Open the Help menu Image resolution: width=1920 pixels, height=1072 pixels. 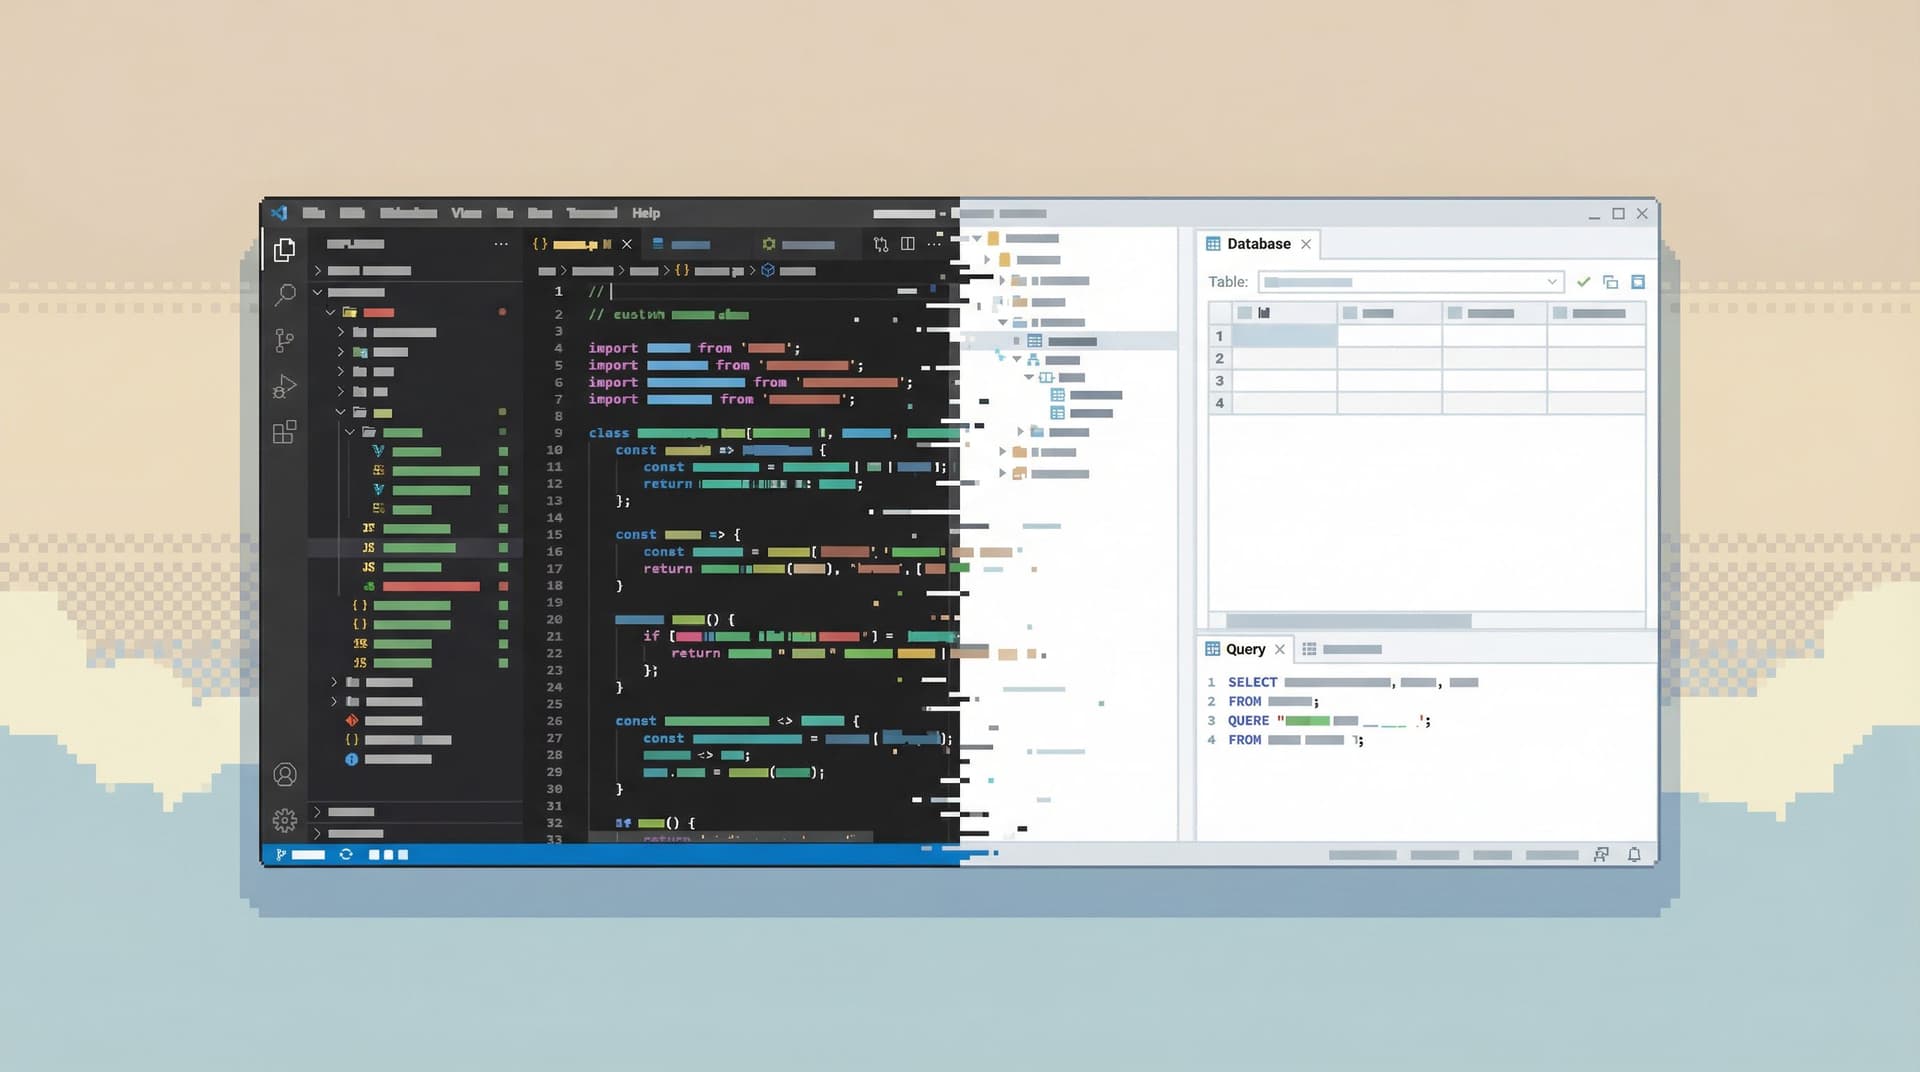tap(646, 213)
